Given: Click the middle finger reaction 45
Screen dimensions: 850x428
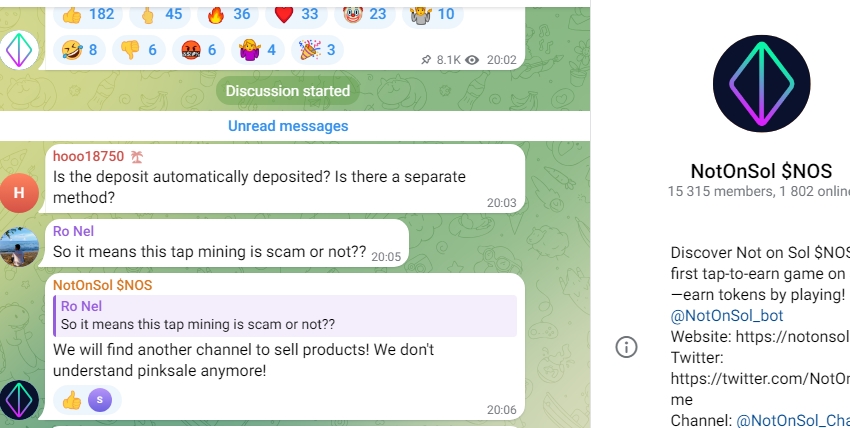Looking at the screenshot, I should click(160, 15).
